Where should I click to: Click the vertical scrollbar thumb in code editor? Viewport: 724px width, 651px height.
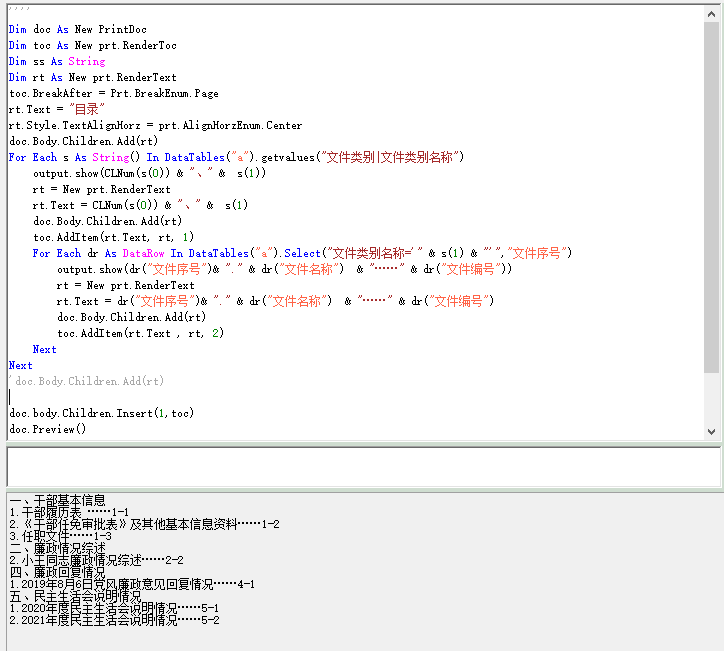tap(712, 197)
